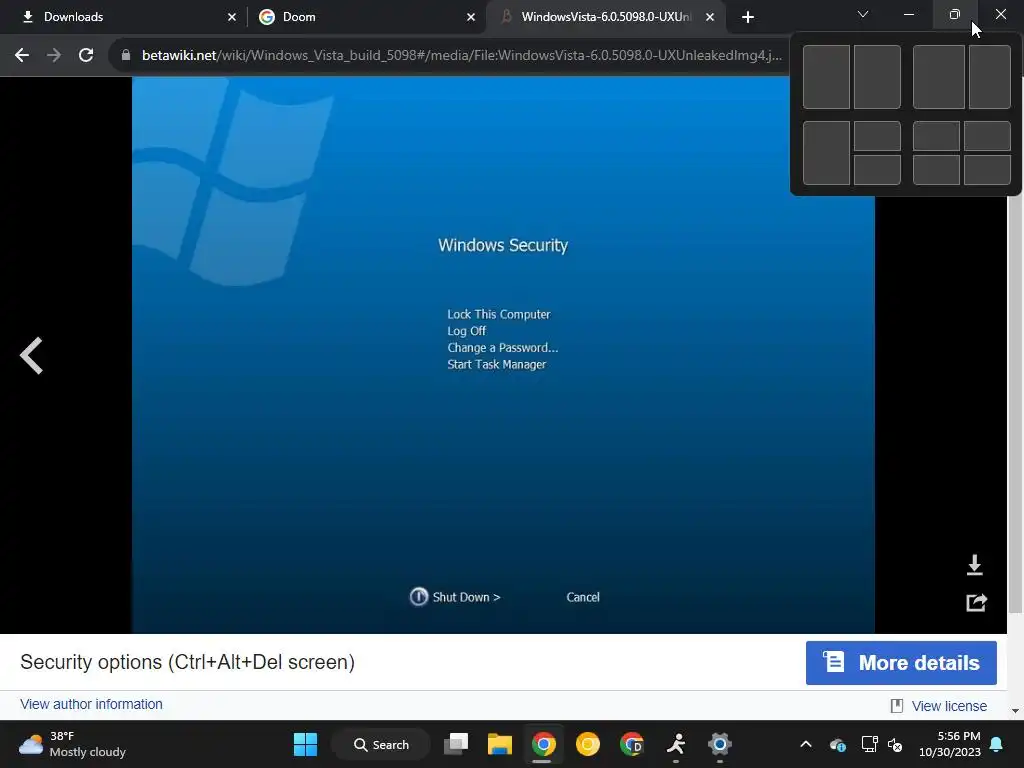Snap window to left half layout
This screenshot has height=768, width=1024.
click(x=826, y=77)
